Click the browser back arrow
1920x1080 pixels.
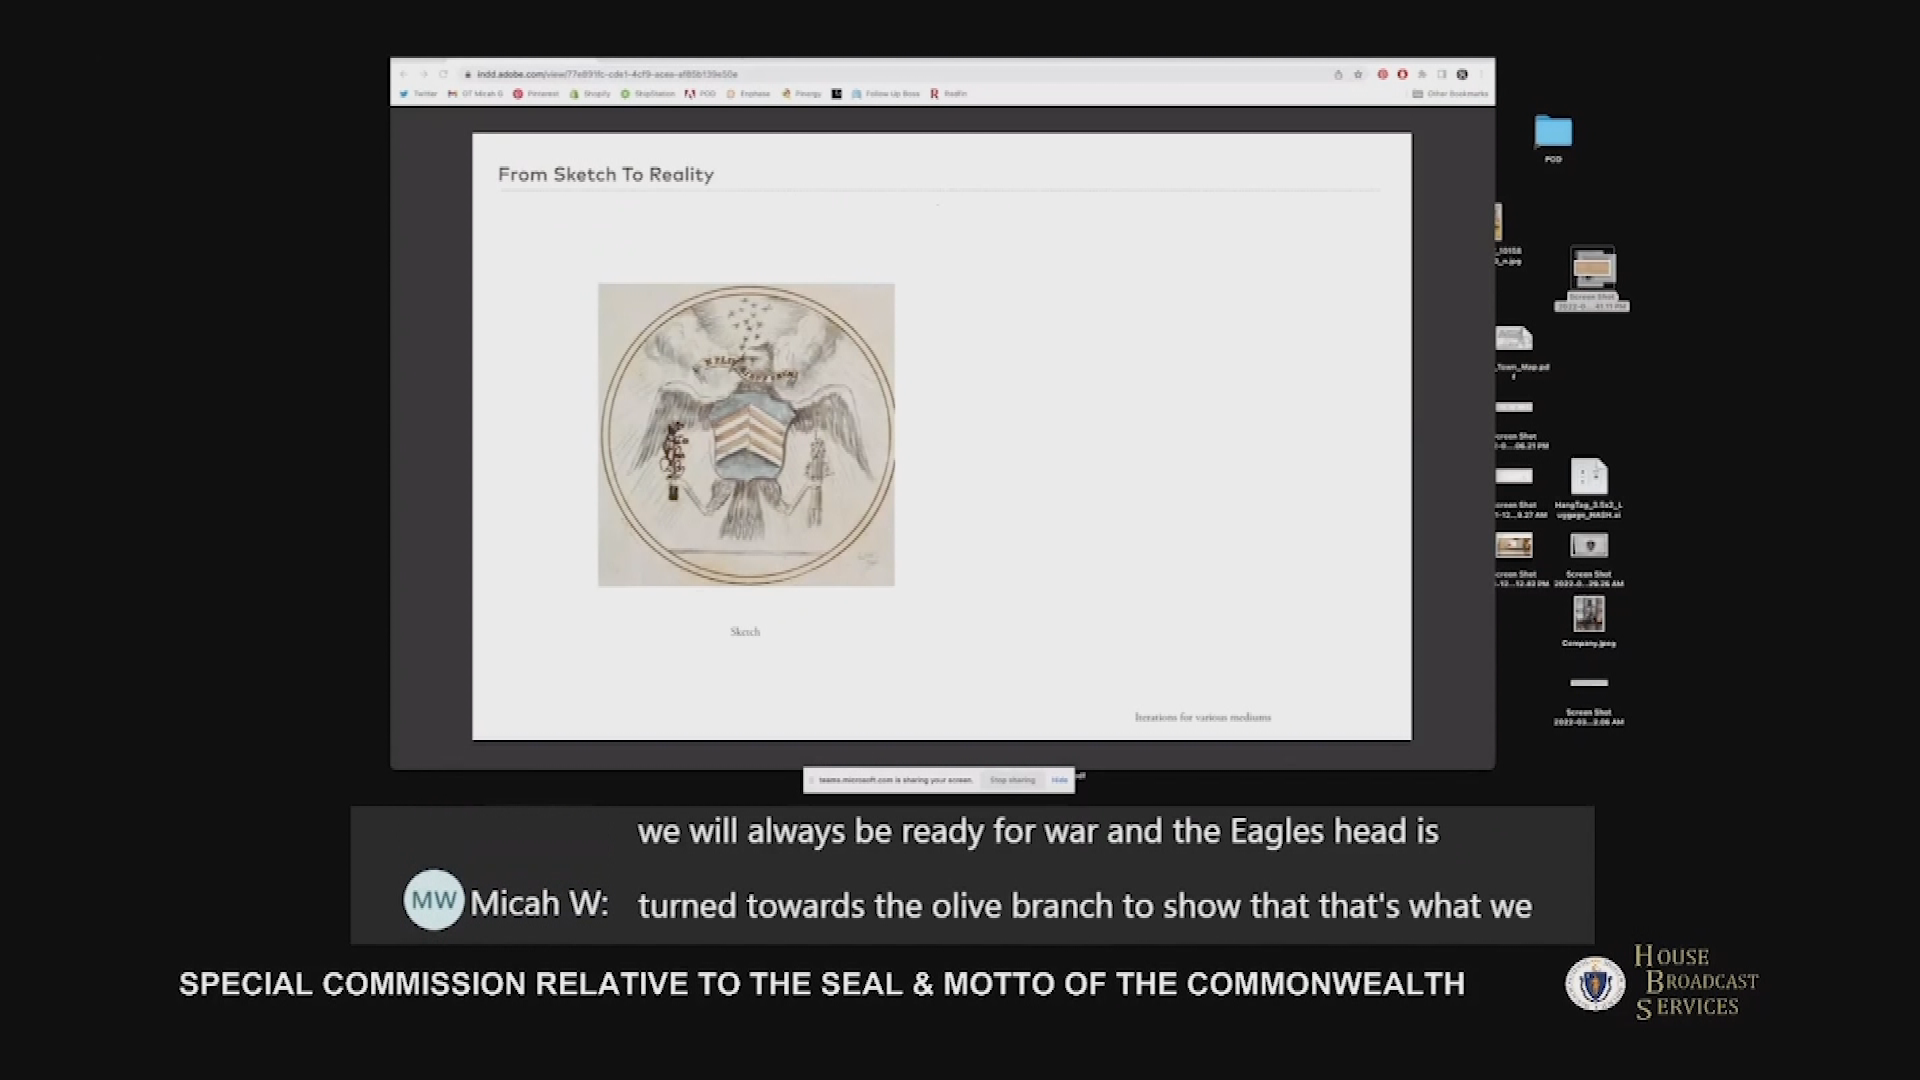pyautogui.click(x=404, y=74)
